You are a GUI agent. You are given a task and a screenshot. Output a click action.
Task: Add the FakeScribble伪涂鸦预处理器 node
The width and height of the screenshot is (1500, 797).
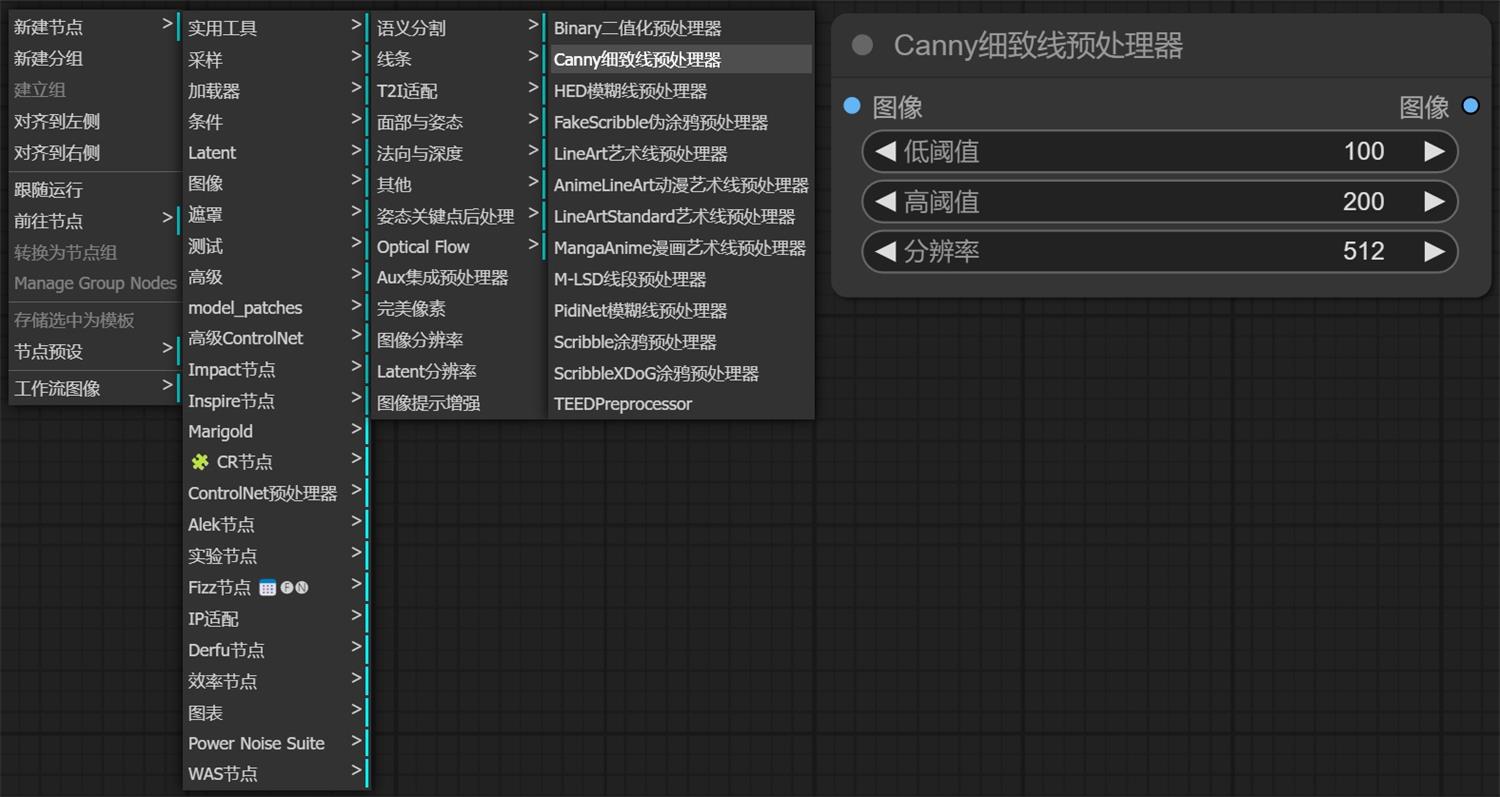pyautogui.click(x=681, y=122)
